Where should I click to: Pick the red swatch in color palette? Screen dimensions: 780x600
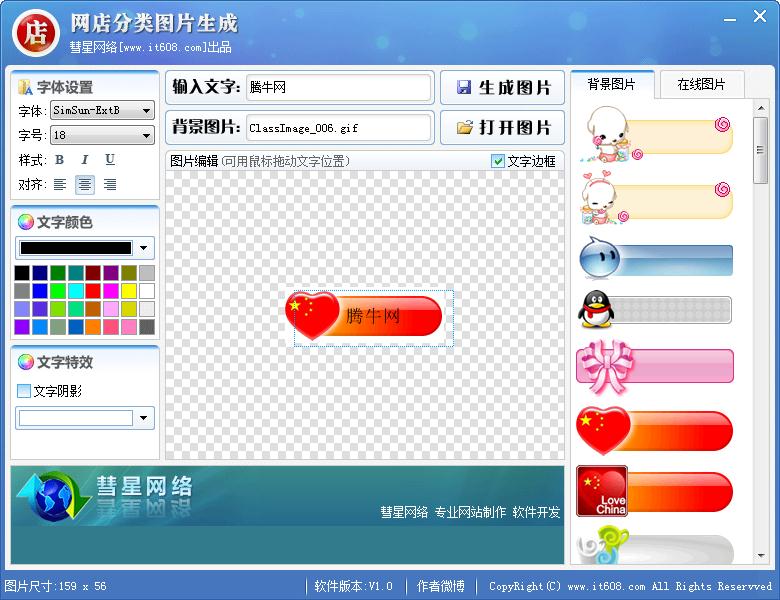93,291
